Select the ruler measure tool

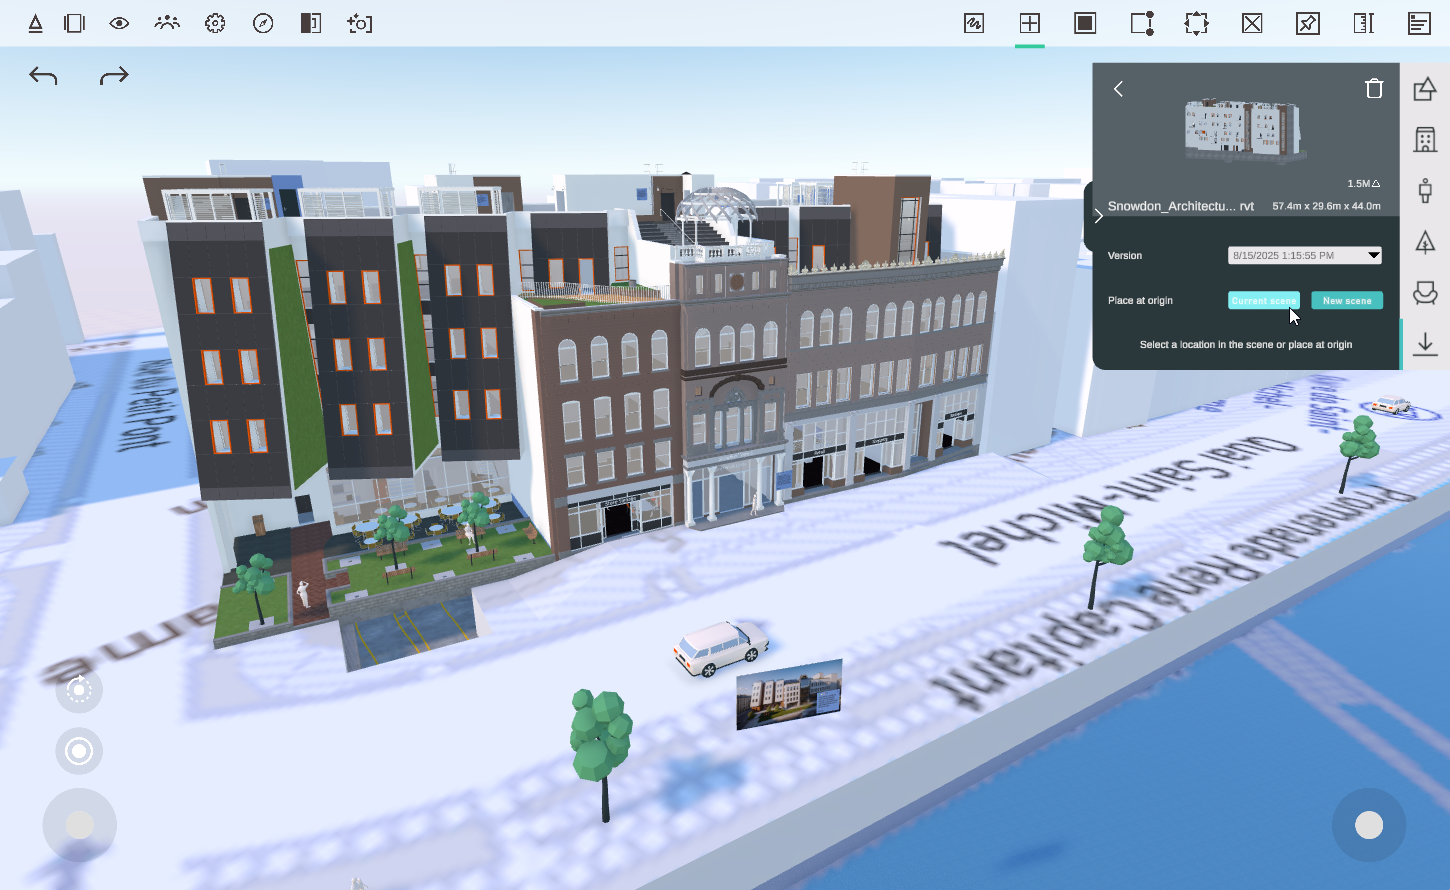point(1364,23)
